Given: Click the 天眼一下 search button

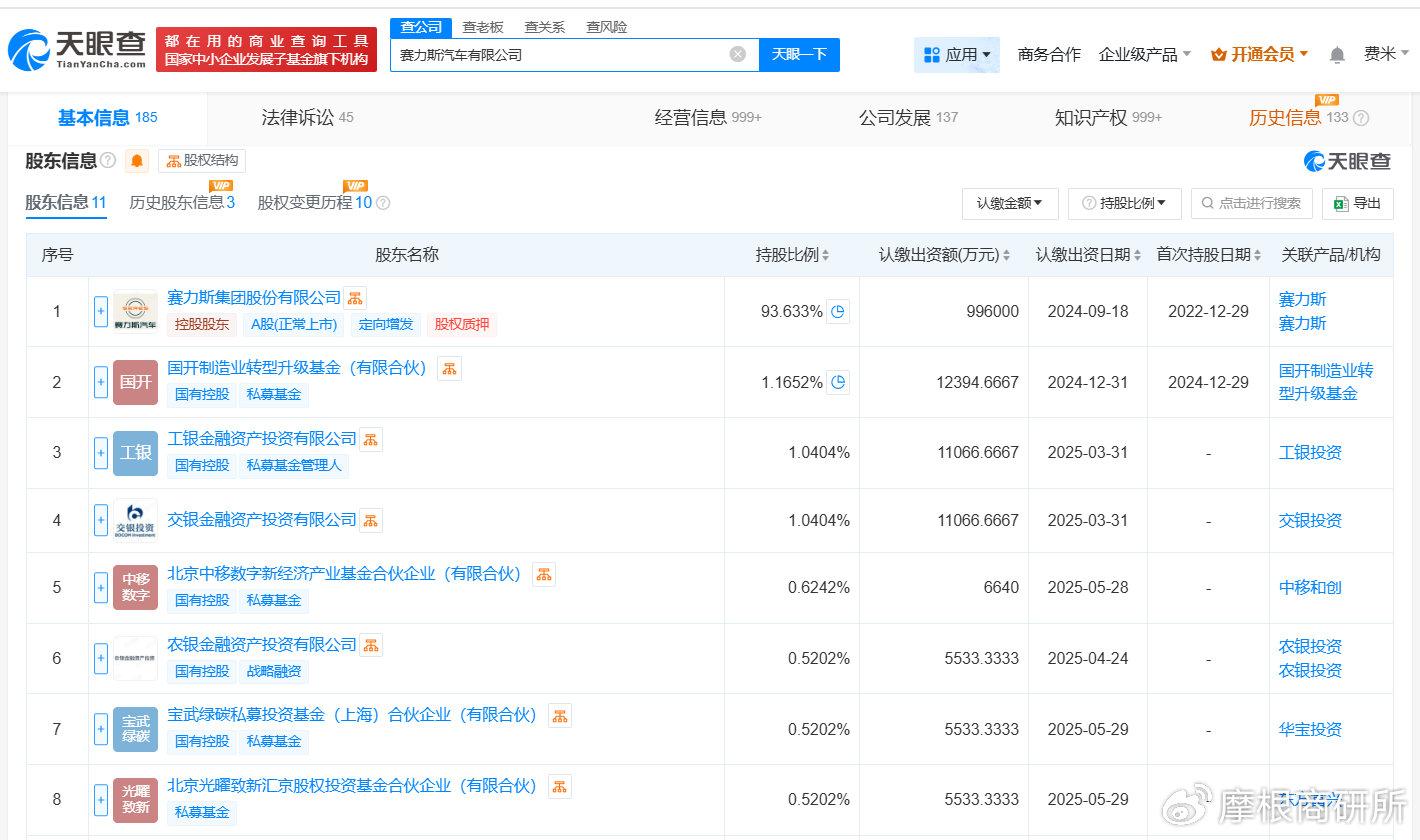Looking at the screenshot, I should tap(799, 54).
